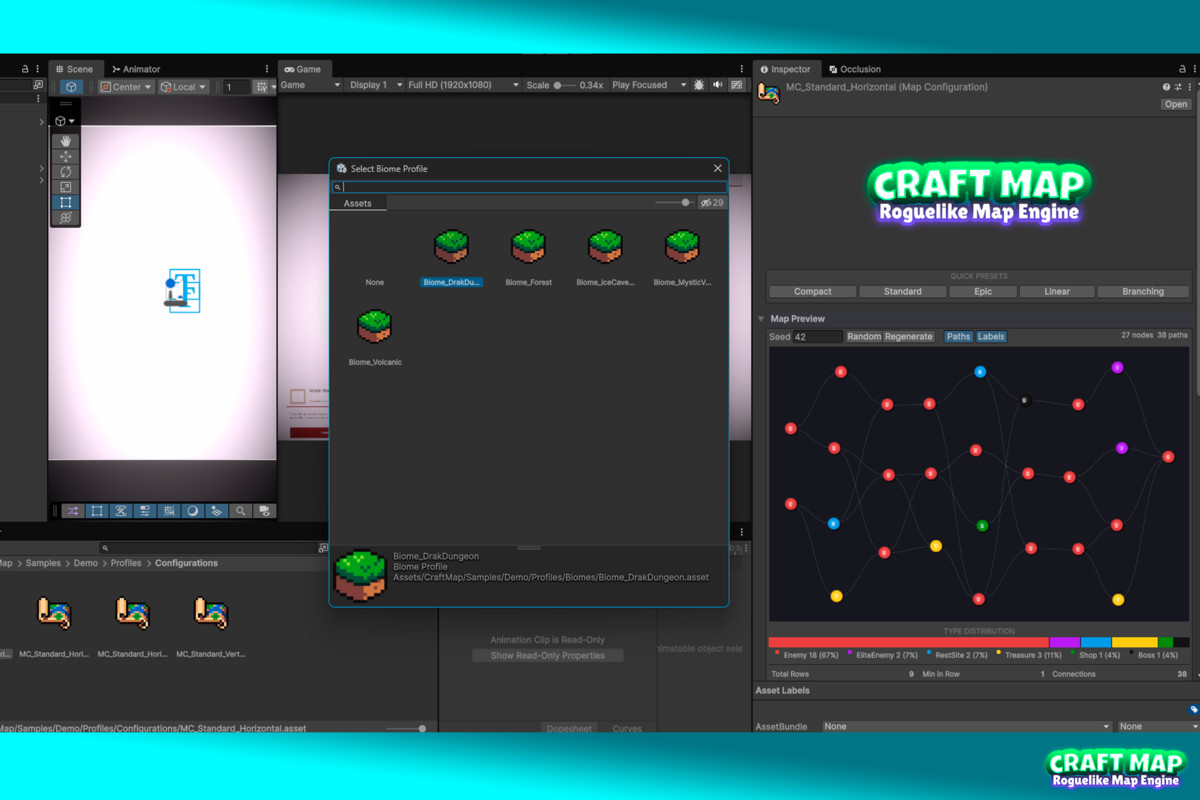The width and height of the screenshot is (1200, 800).
Task: Apply the Compact quick preset
Action: click(x=813, y=292)
